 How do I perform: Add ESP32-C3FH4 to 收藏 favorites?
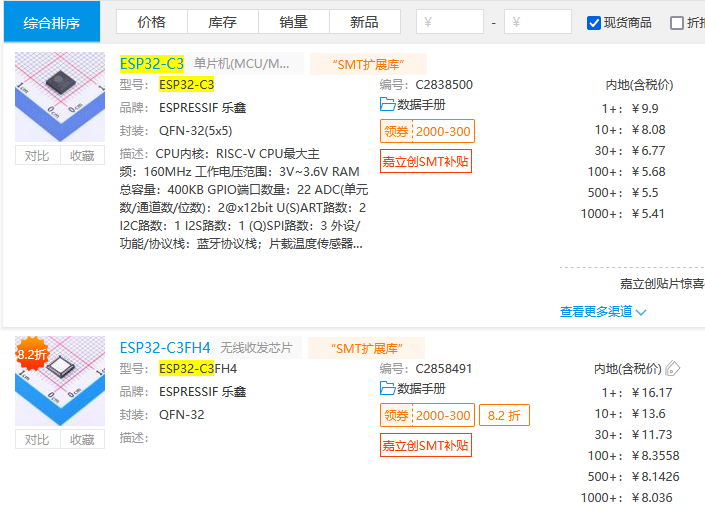click(x=82, y=439)
